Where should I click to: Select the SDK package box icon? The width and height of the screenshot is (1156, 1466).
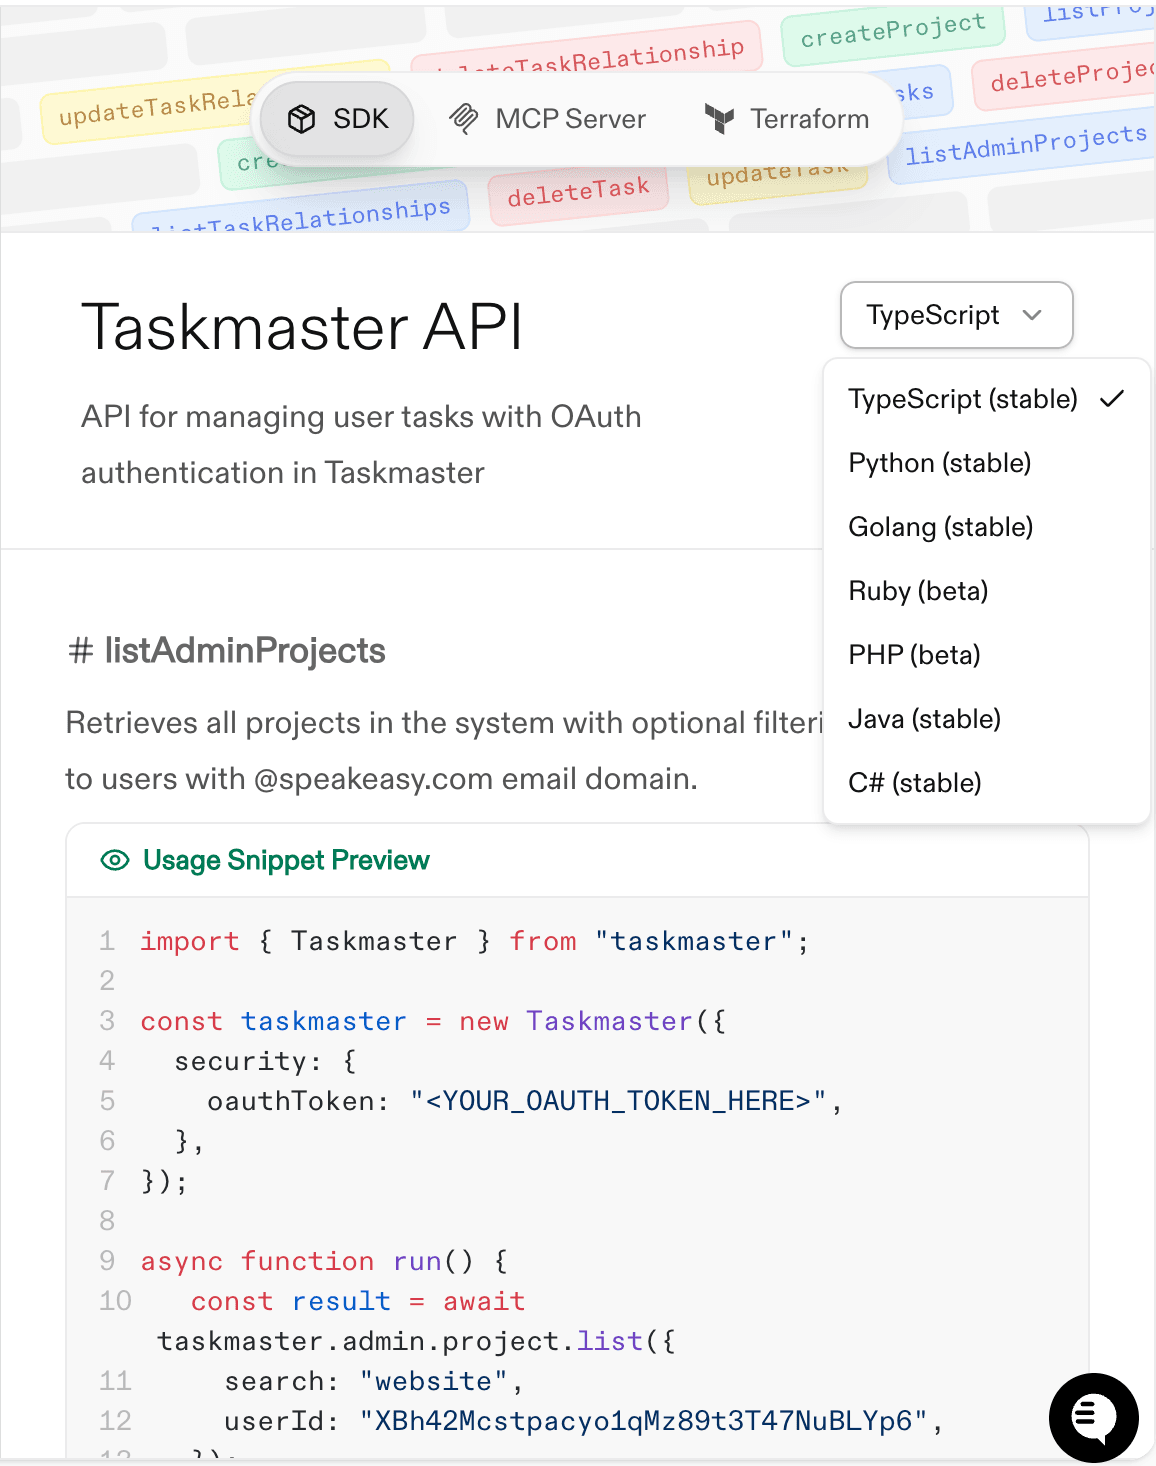coord(301,118)
